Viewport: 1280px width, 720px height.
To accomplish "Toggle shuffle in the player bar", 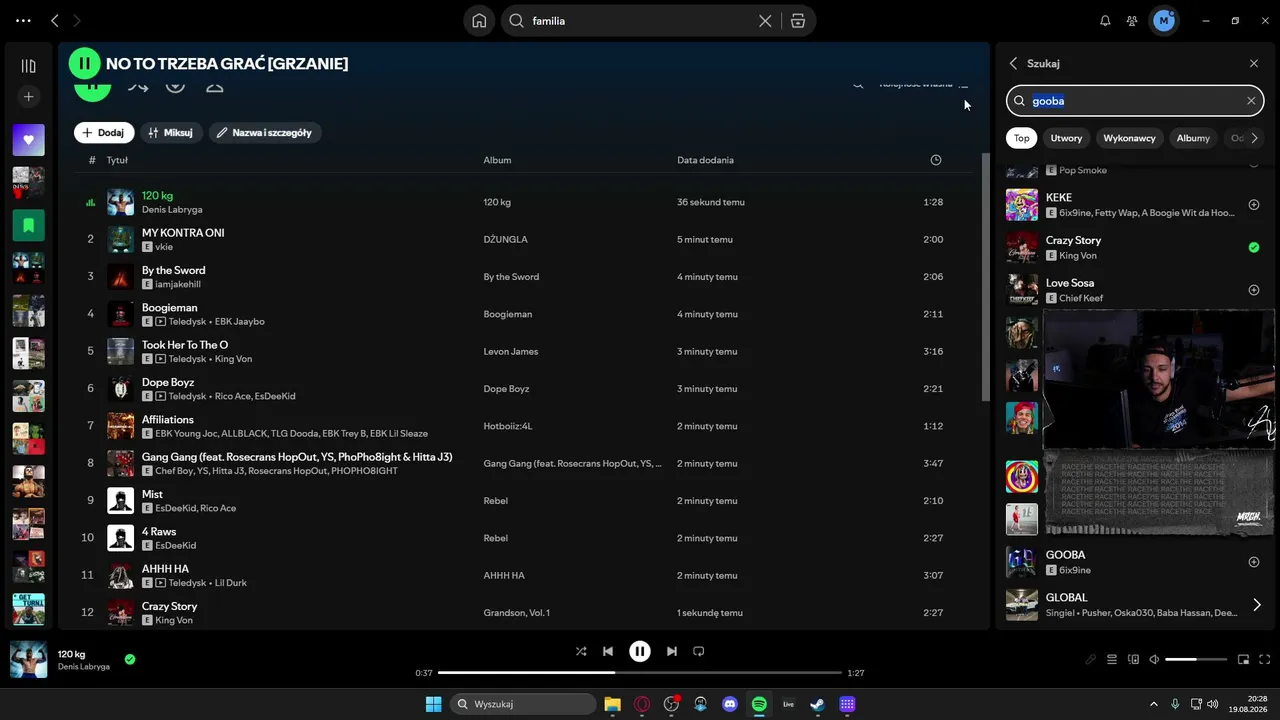I will (x=581, y=651).
